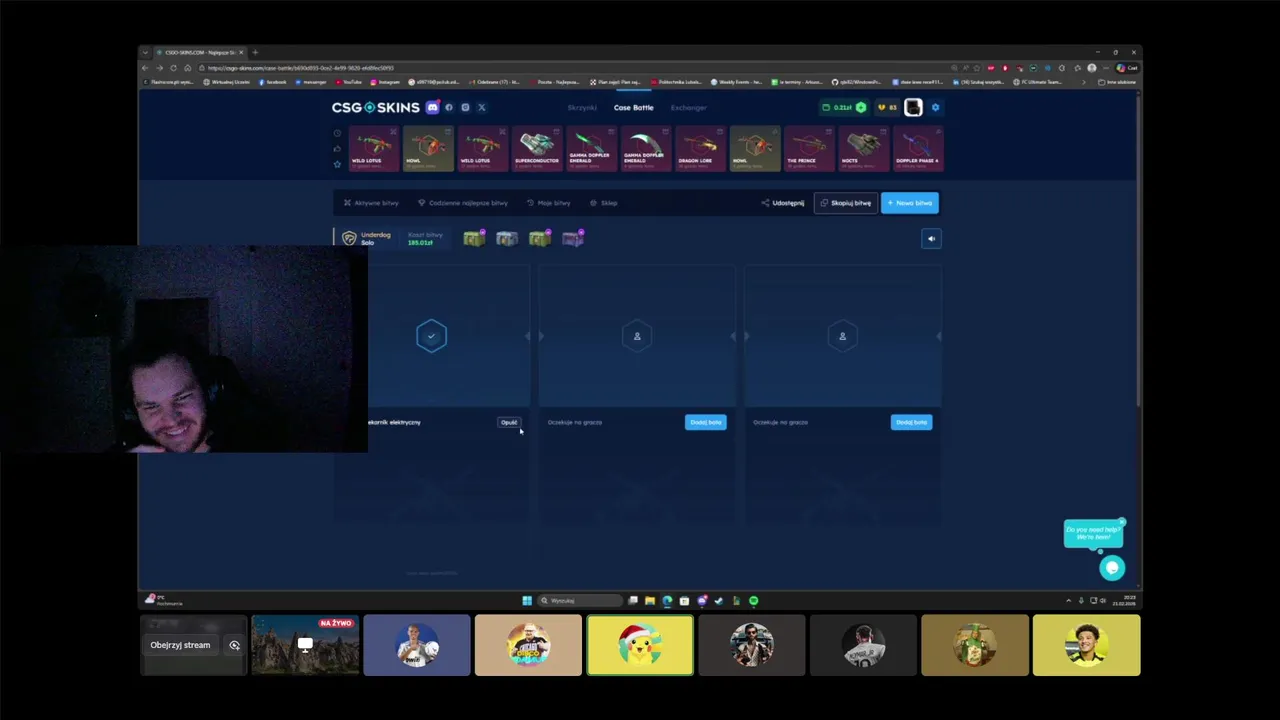Open File Explorer from the taskbar

650,601
